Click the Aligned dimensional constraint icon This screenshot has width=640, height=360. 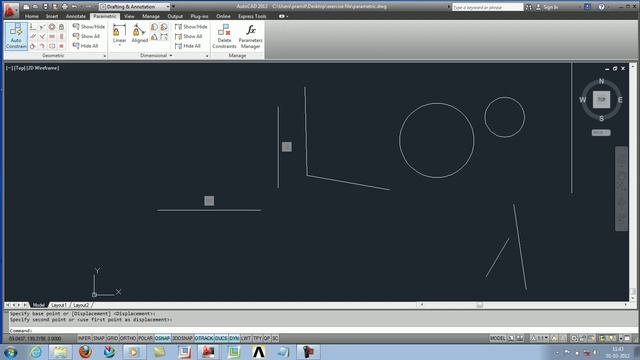click(x=139, y=31)
